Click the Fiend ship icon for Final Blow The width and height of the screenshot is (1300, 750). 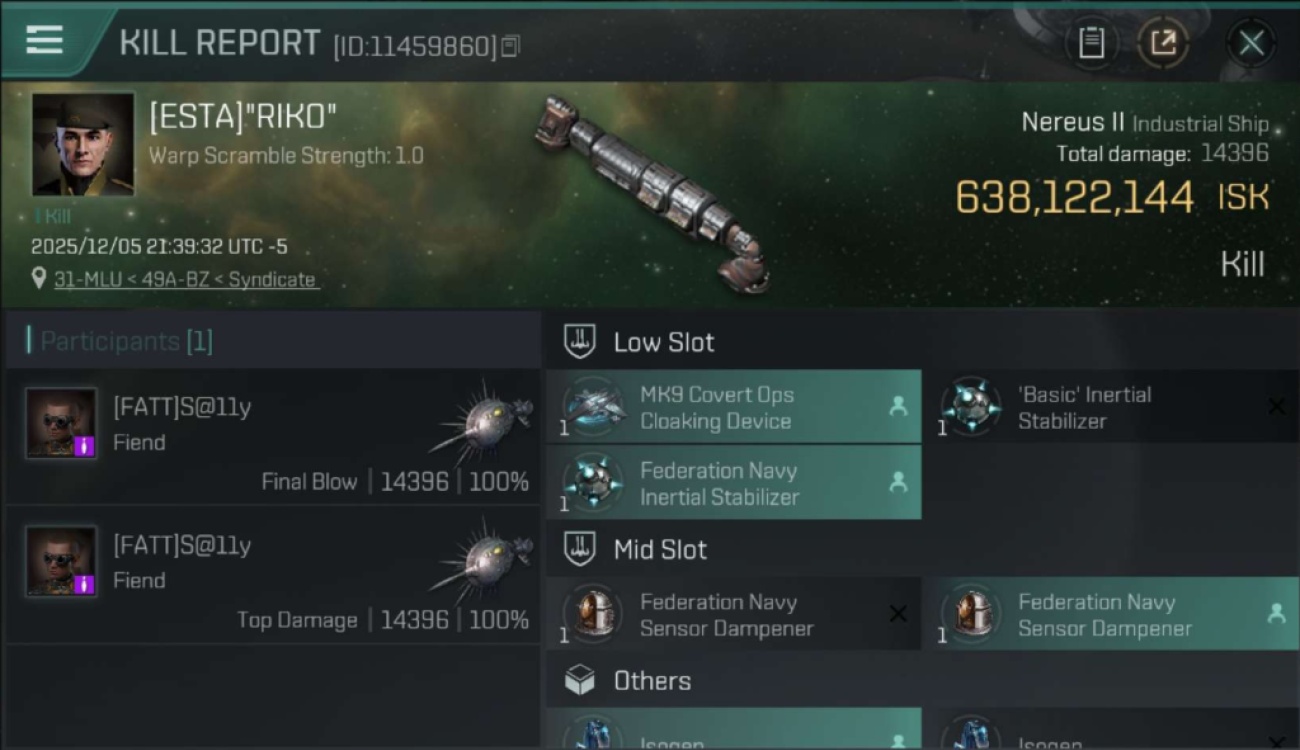tap(483, 421)
